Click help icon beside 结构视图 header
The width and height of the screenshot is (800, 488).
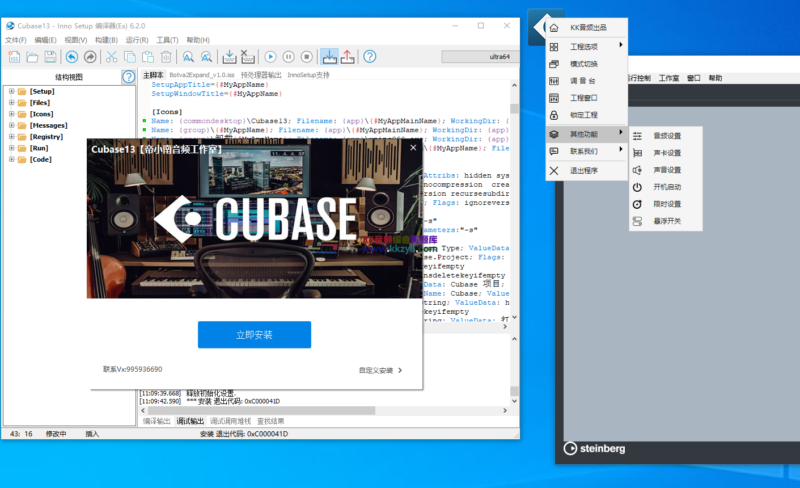[x=129, y=77]
